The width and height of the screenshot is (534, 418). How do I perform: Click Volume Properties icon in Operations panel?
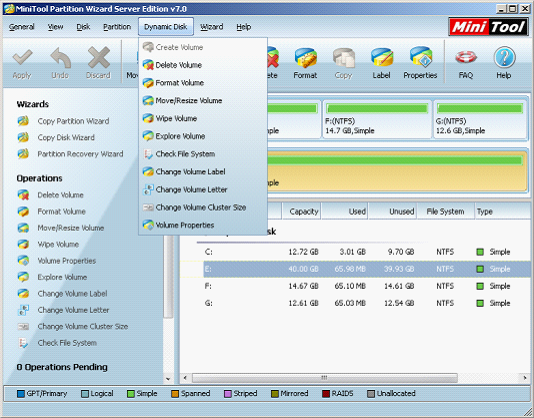pyautogui.click(x=23, y=261)
